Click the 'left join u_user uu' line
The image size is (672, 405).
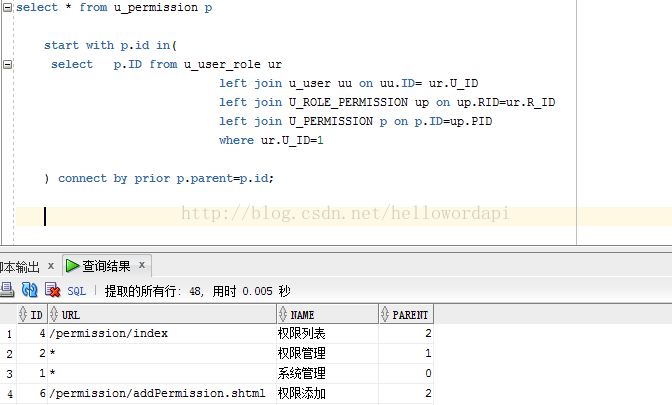(x=348, y=83)
